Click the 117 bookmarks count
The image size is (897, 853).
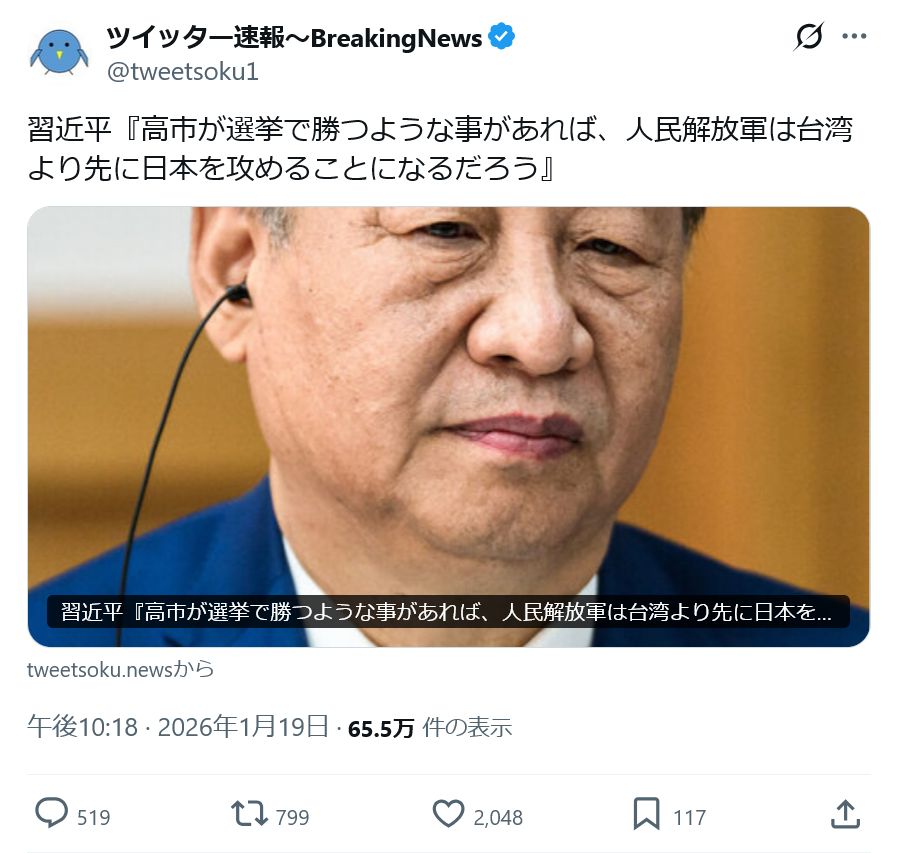(x=689, y=818)
